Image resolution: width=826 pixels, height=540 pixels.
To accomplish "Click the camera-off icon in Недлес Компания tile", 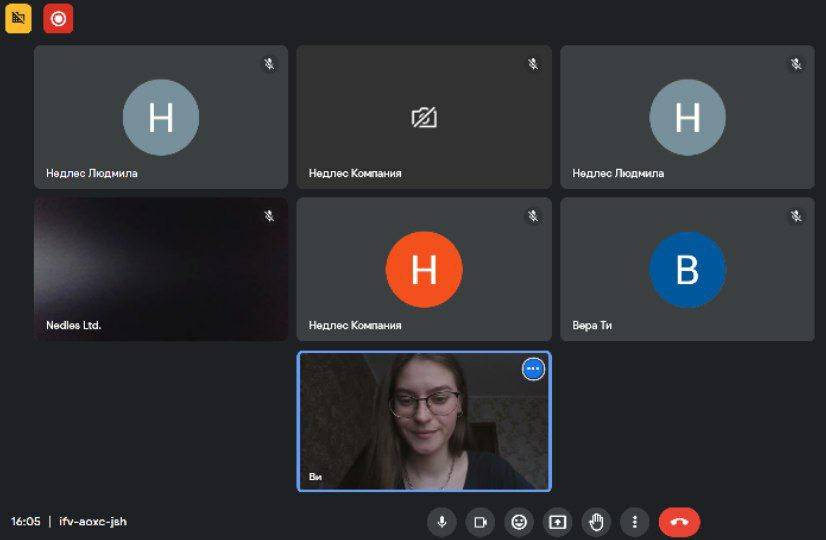I will tap(424, 118).
